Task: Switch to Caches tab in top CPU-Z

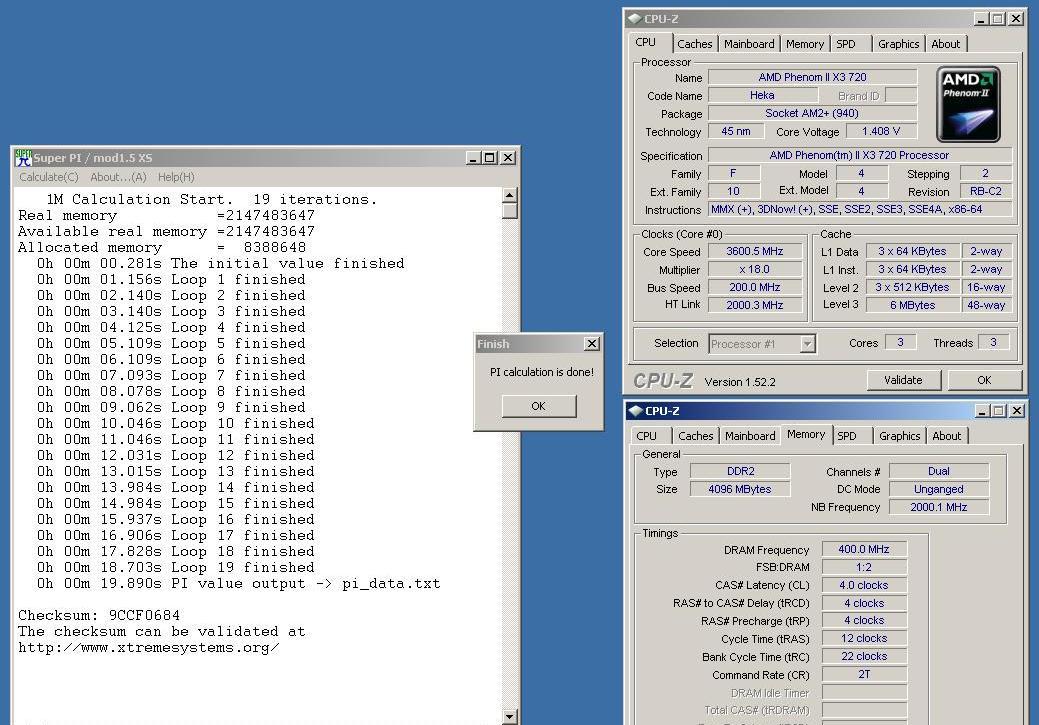Action: click(694, 44)
